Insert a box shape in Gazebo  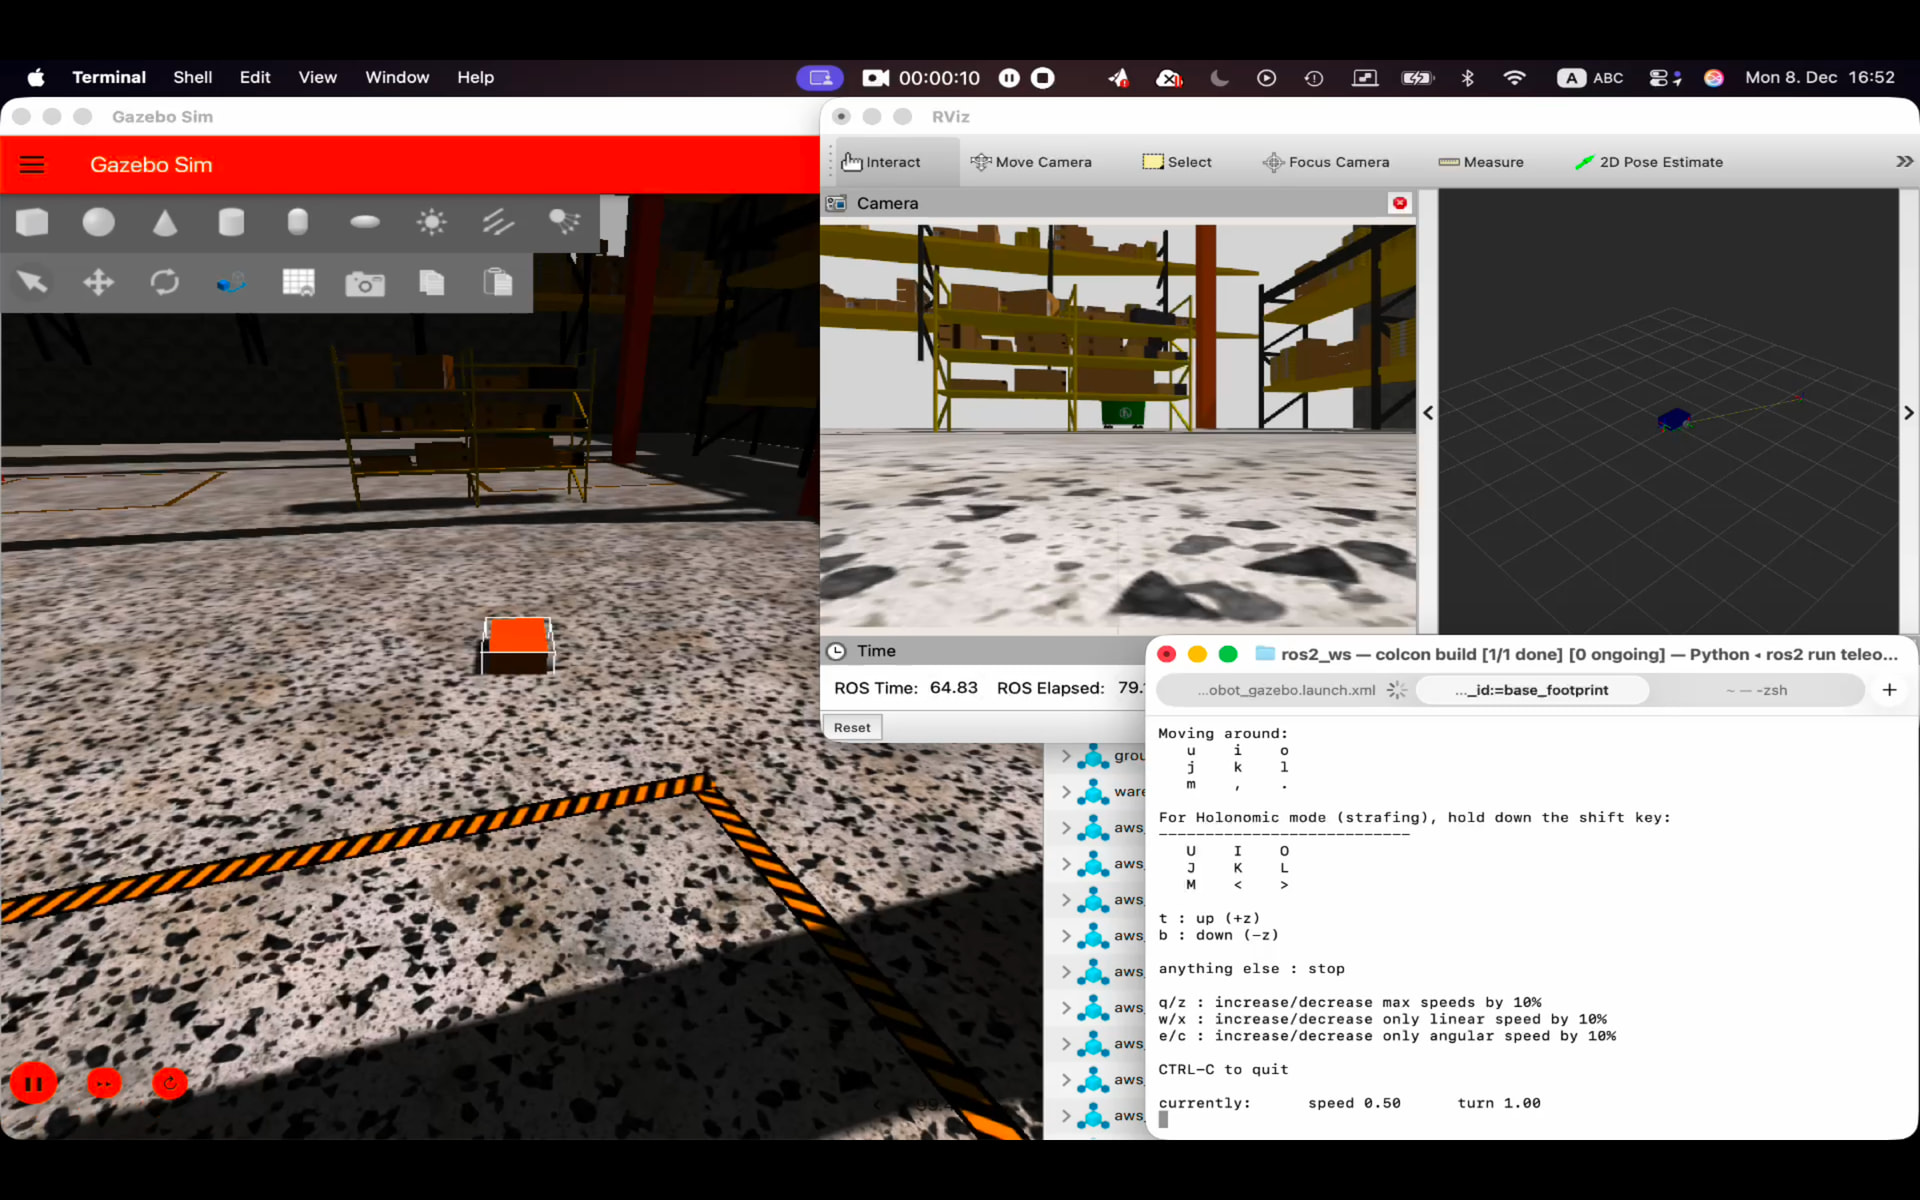tap(32, 222)
